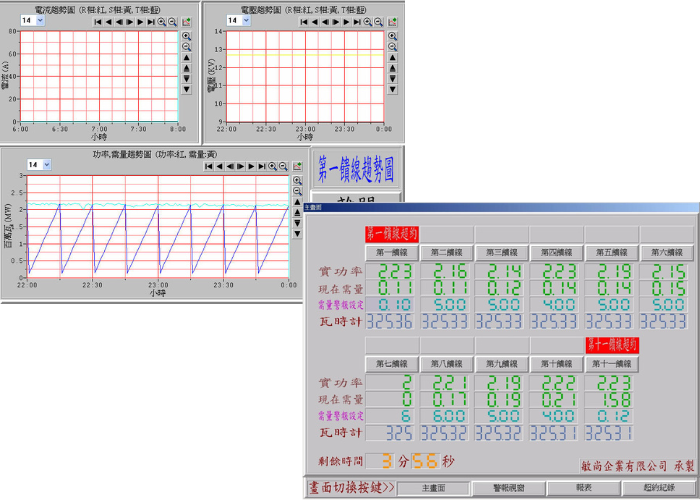700x500 pixels.
Task: Select the 第七饋線 feeder button
Action: 392,364
